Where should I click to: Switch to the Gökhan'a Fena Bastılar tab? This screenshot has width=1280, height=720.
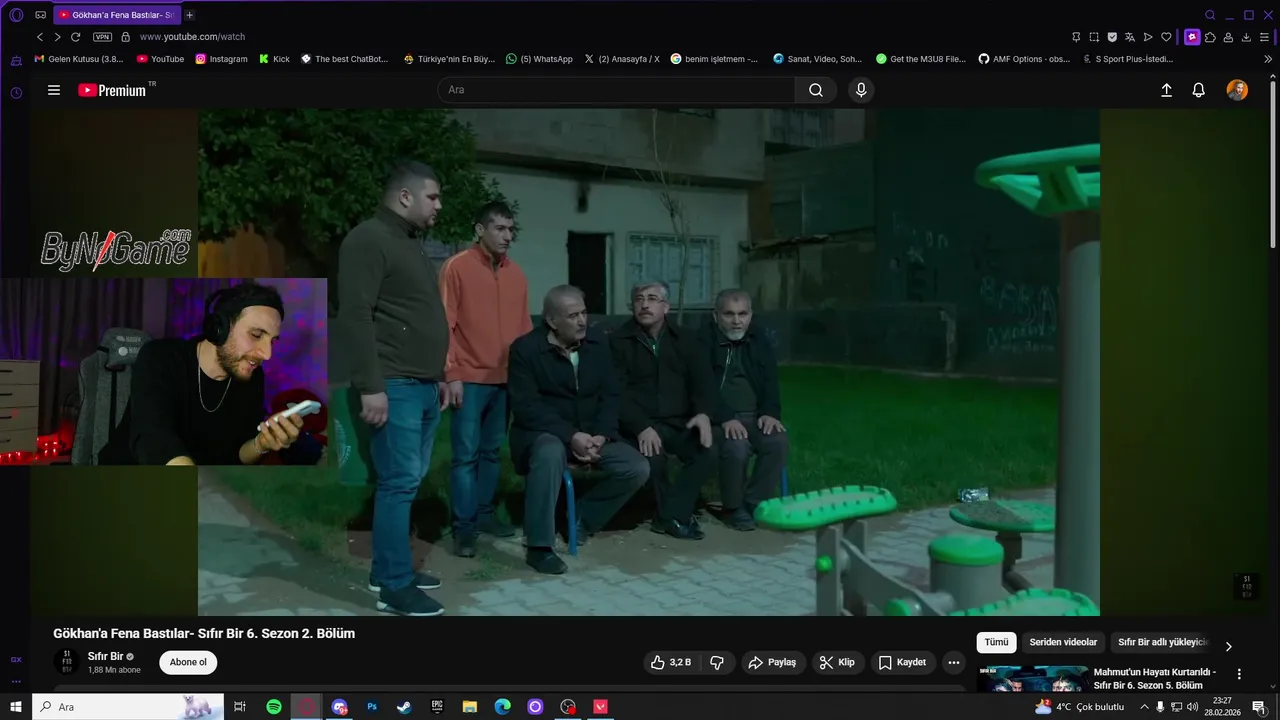point(116,15)
